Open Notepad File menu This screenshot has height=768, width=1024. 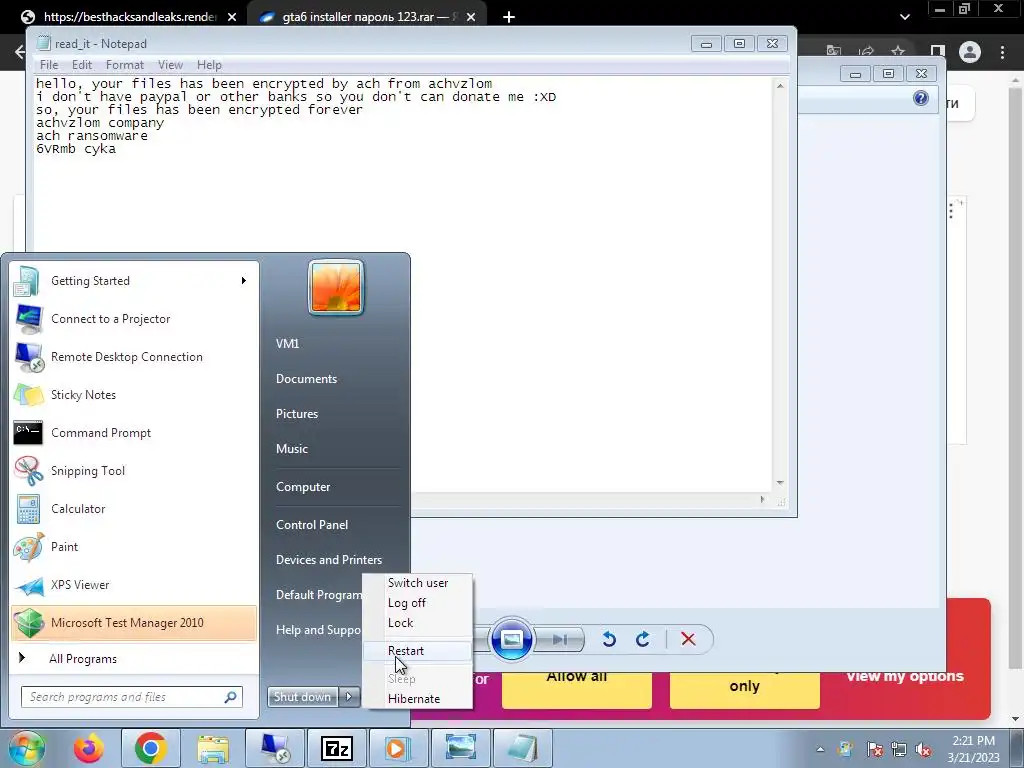click(49, 65)
